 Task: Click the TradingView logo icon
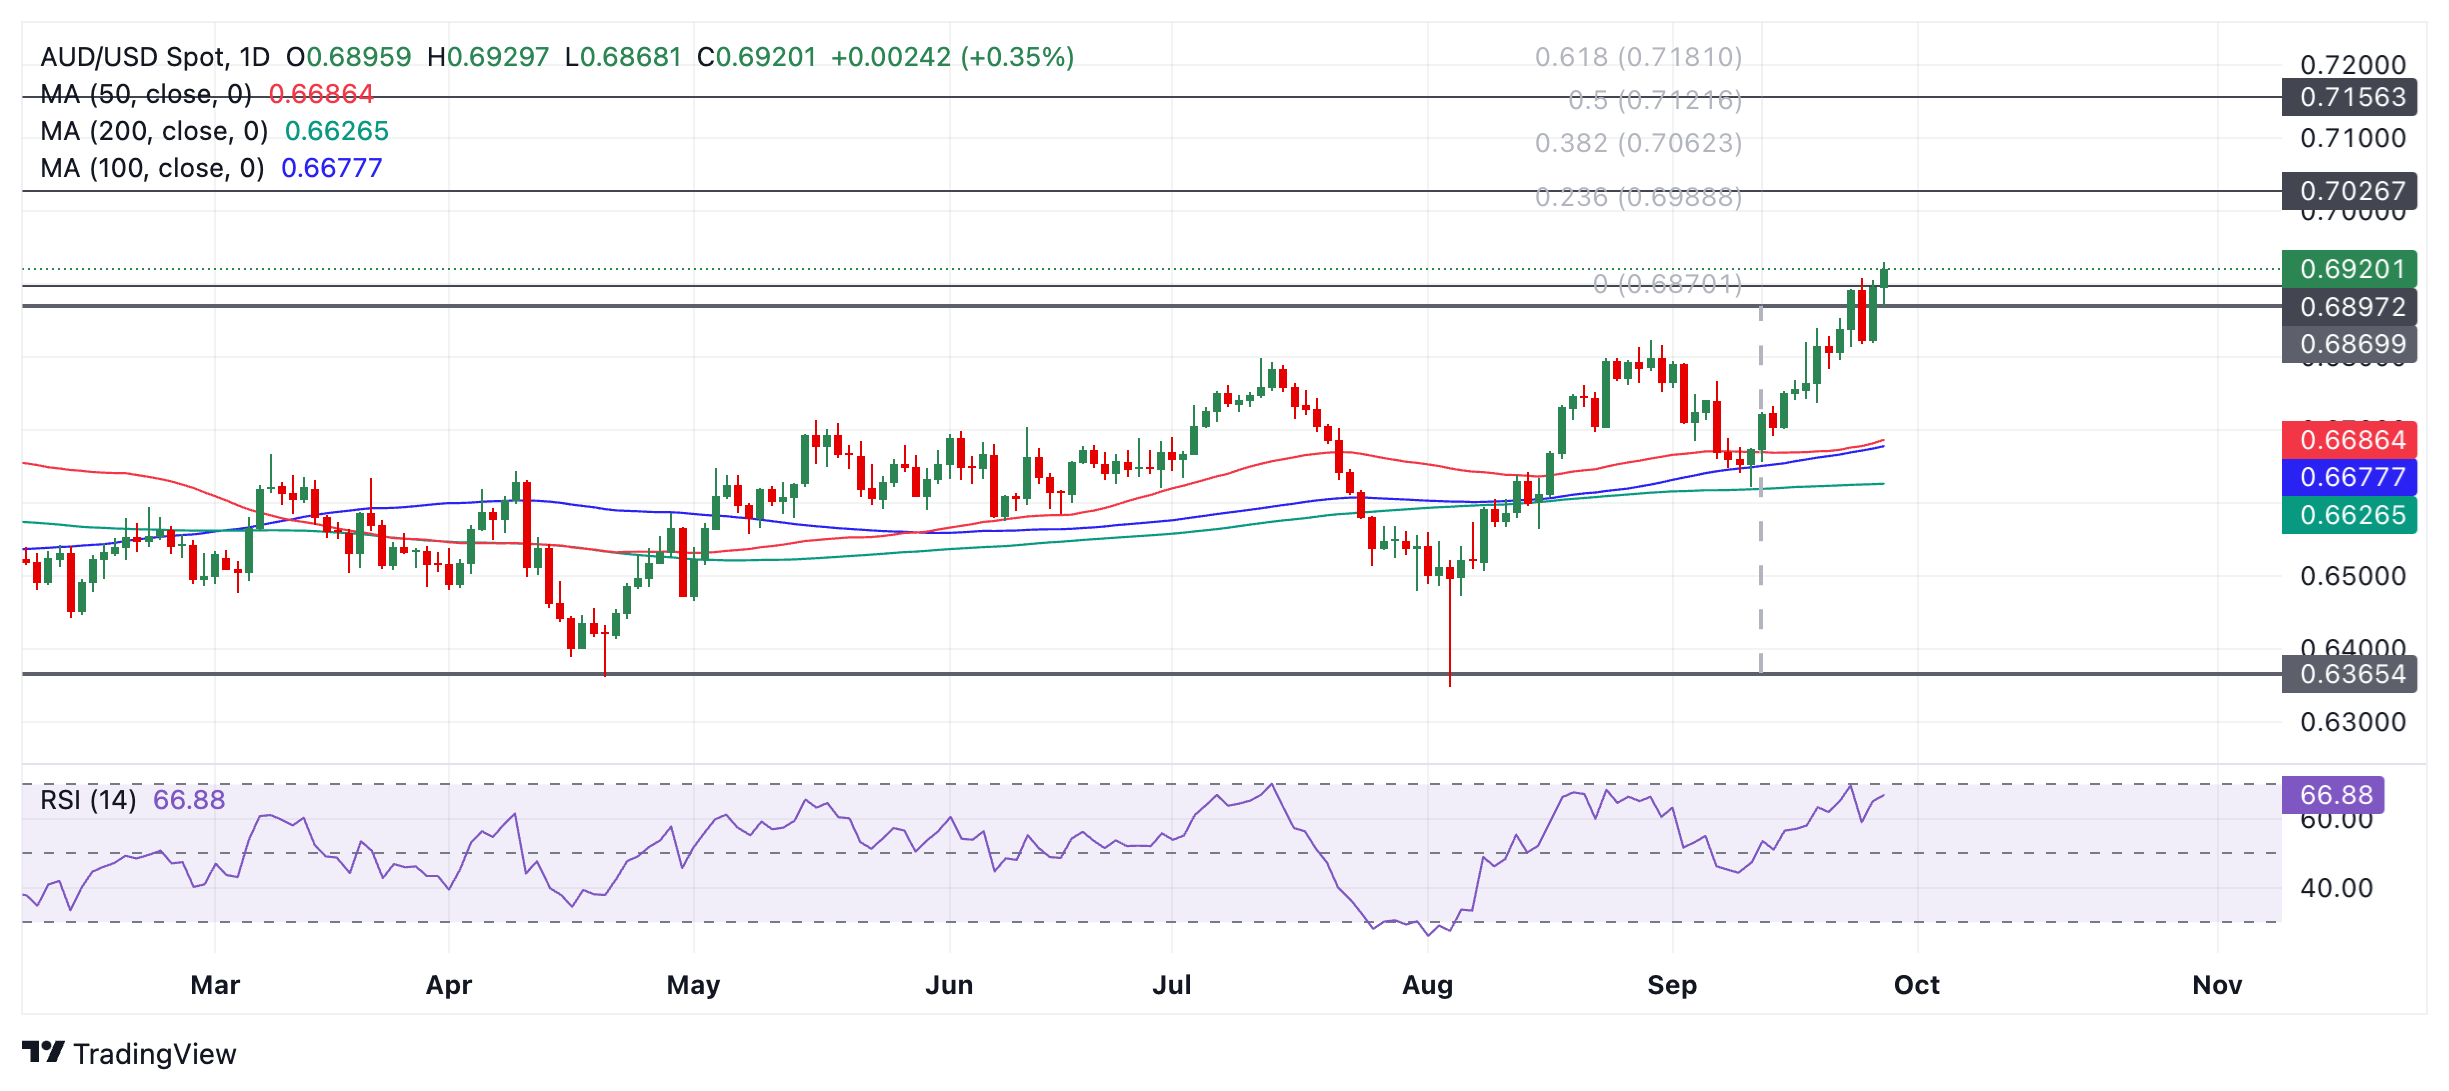click(43, 1052)
